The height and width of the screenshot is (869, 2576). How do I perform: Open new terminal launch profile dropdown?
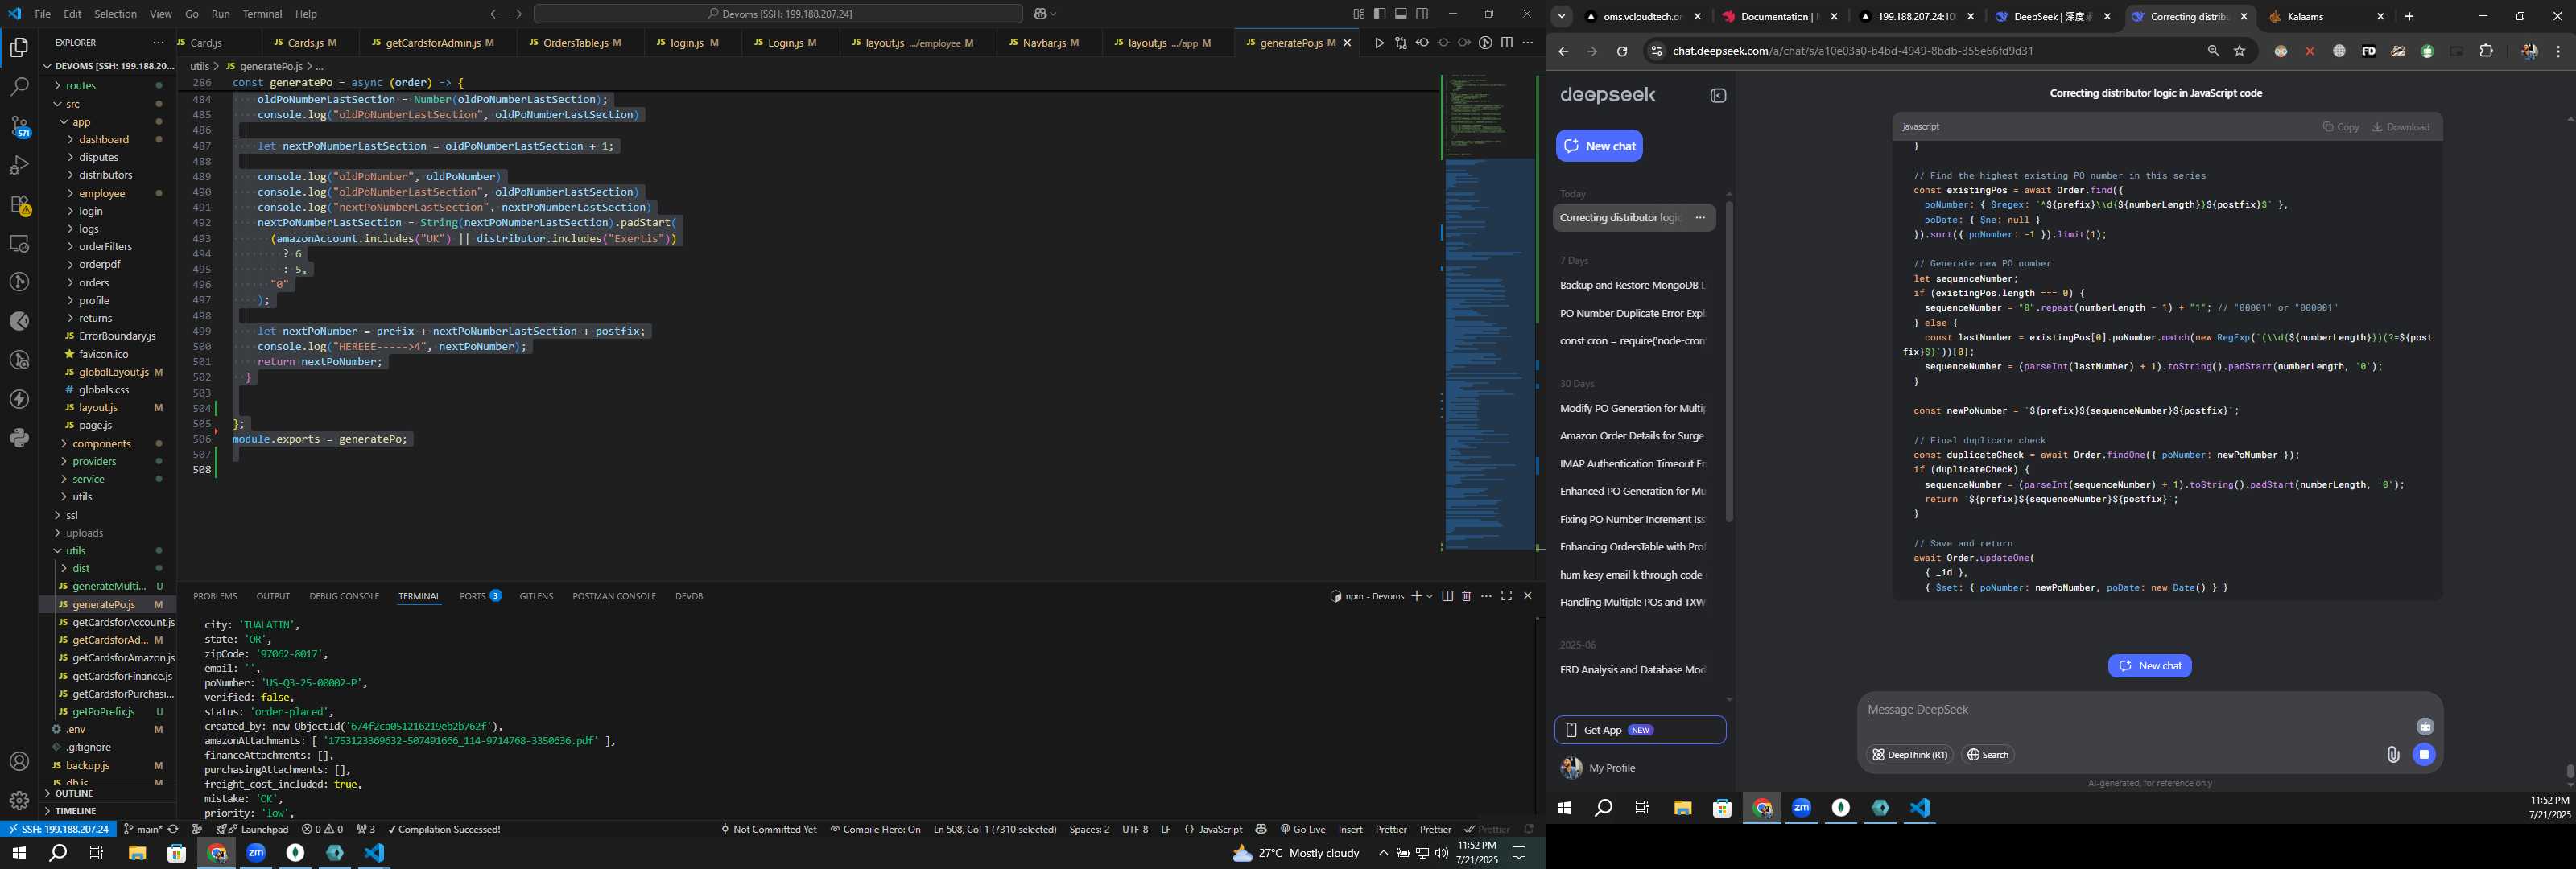coord(1430,596)
